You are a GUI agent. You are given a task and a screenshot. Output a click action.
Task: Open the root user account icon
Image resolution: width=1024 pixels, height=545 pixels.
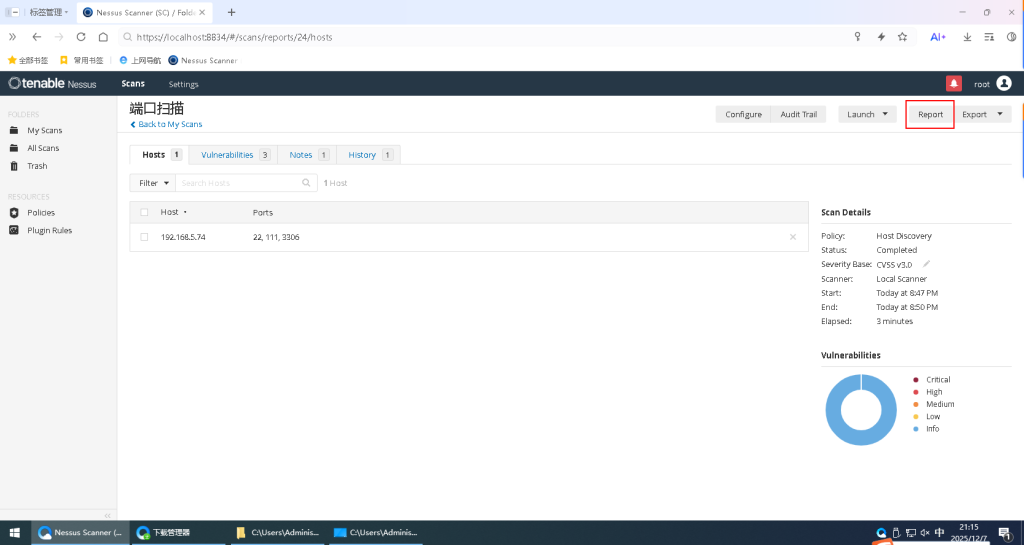click(x=1003, y=84)
